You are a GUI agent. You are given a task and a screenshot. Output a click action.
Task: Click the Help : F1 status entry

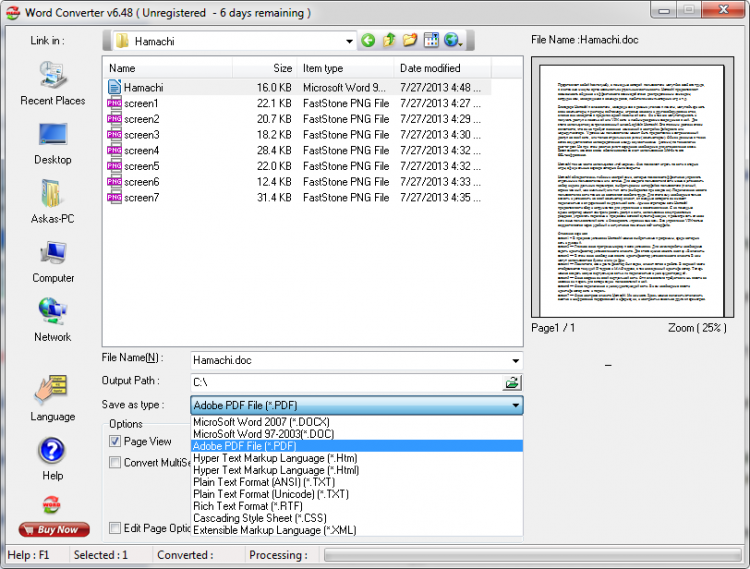[x=28, y=555]
